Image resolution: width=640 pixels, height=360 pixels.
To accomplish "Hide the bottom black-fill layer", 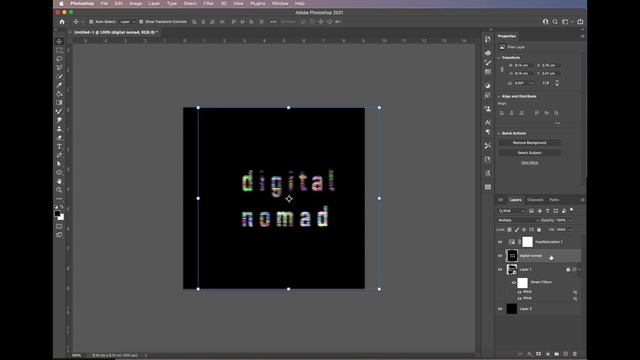I will [x=500, y=309].
